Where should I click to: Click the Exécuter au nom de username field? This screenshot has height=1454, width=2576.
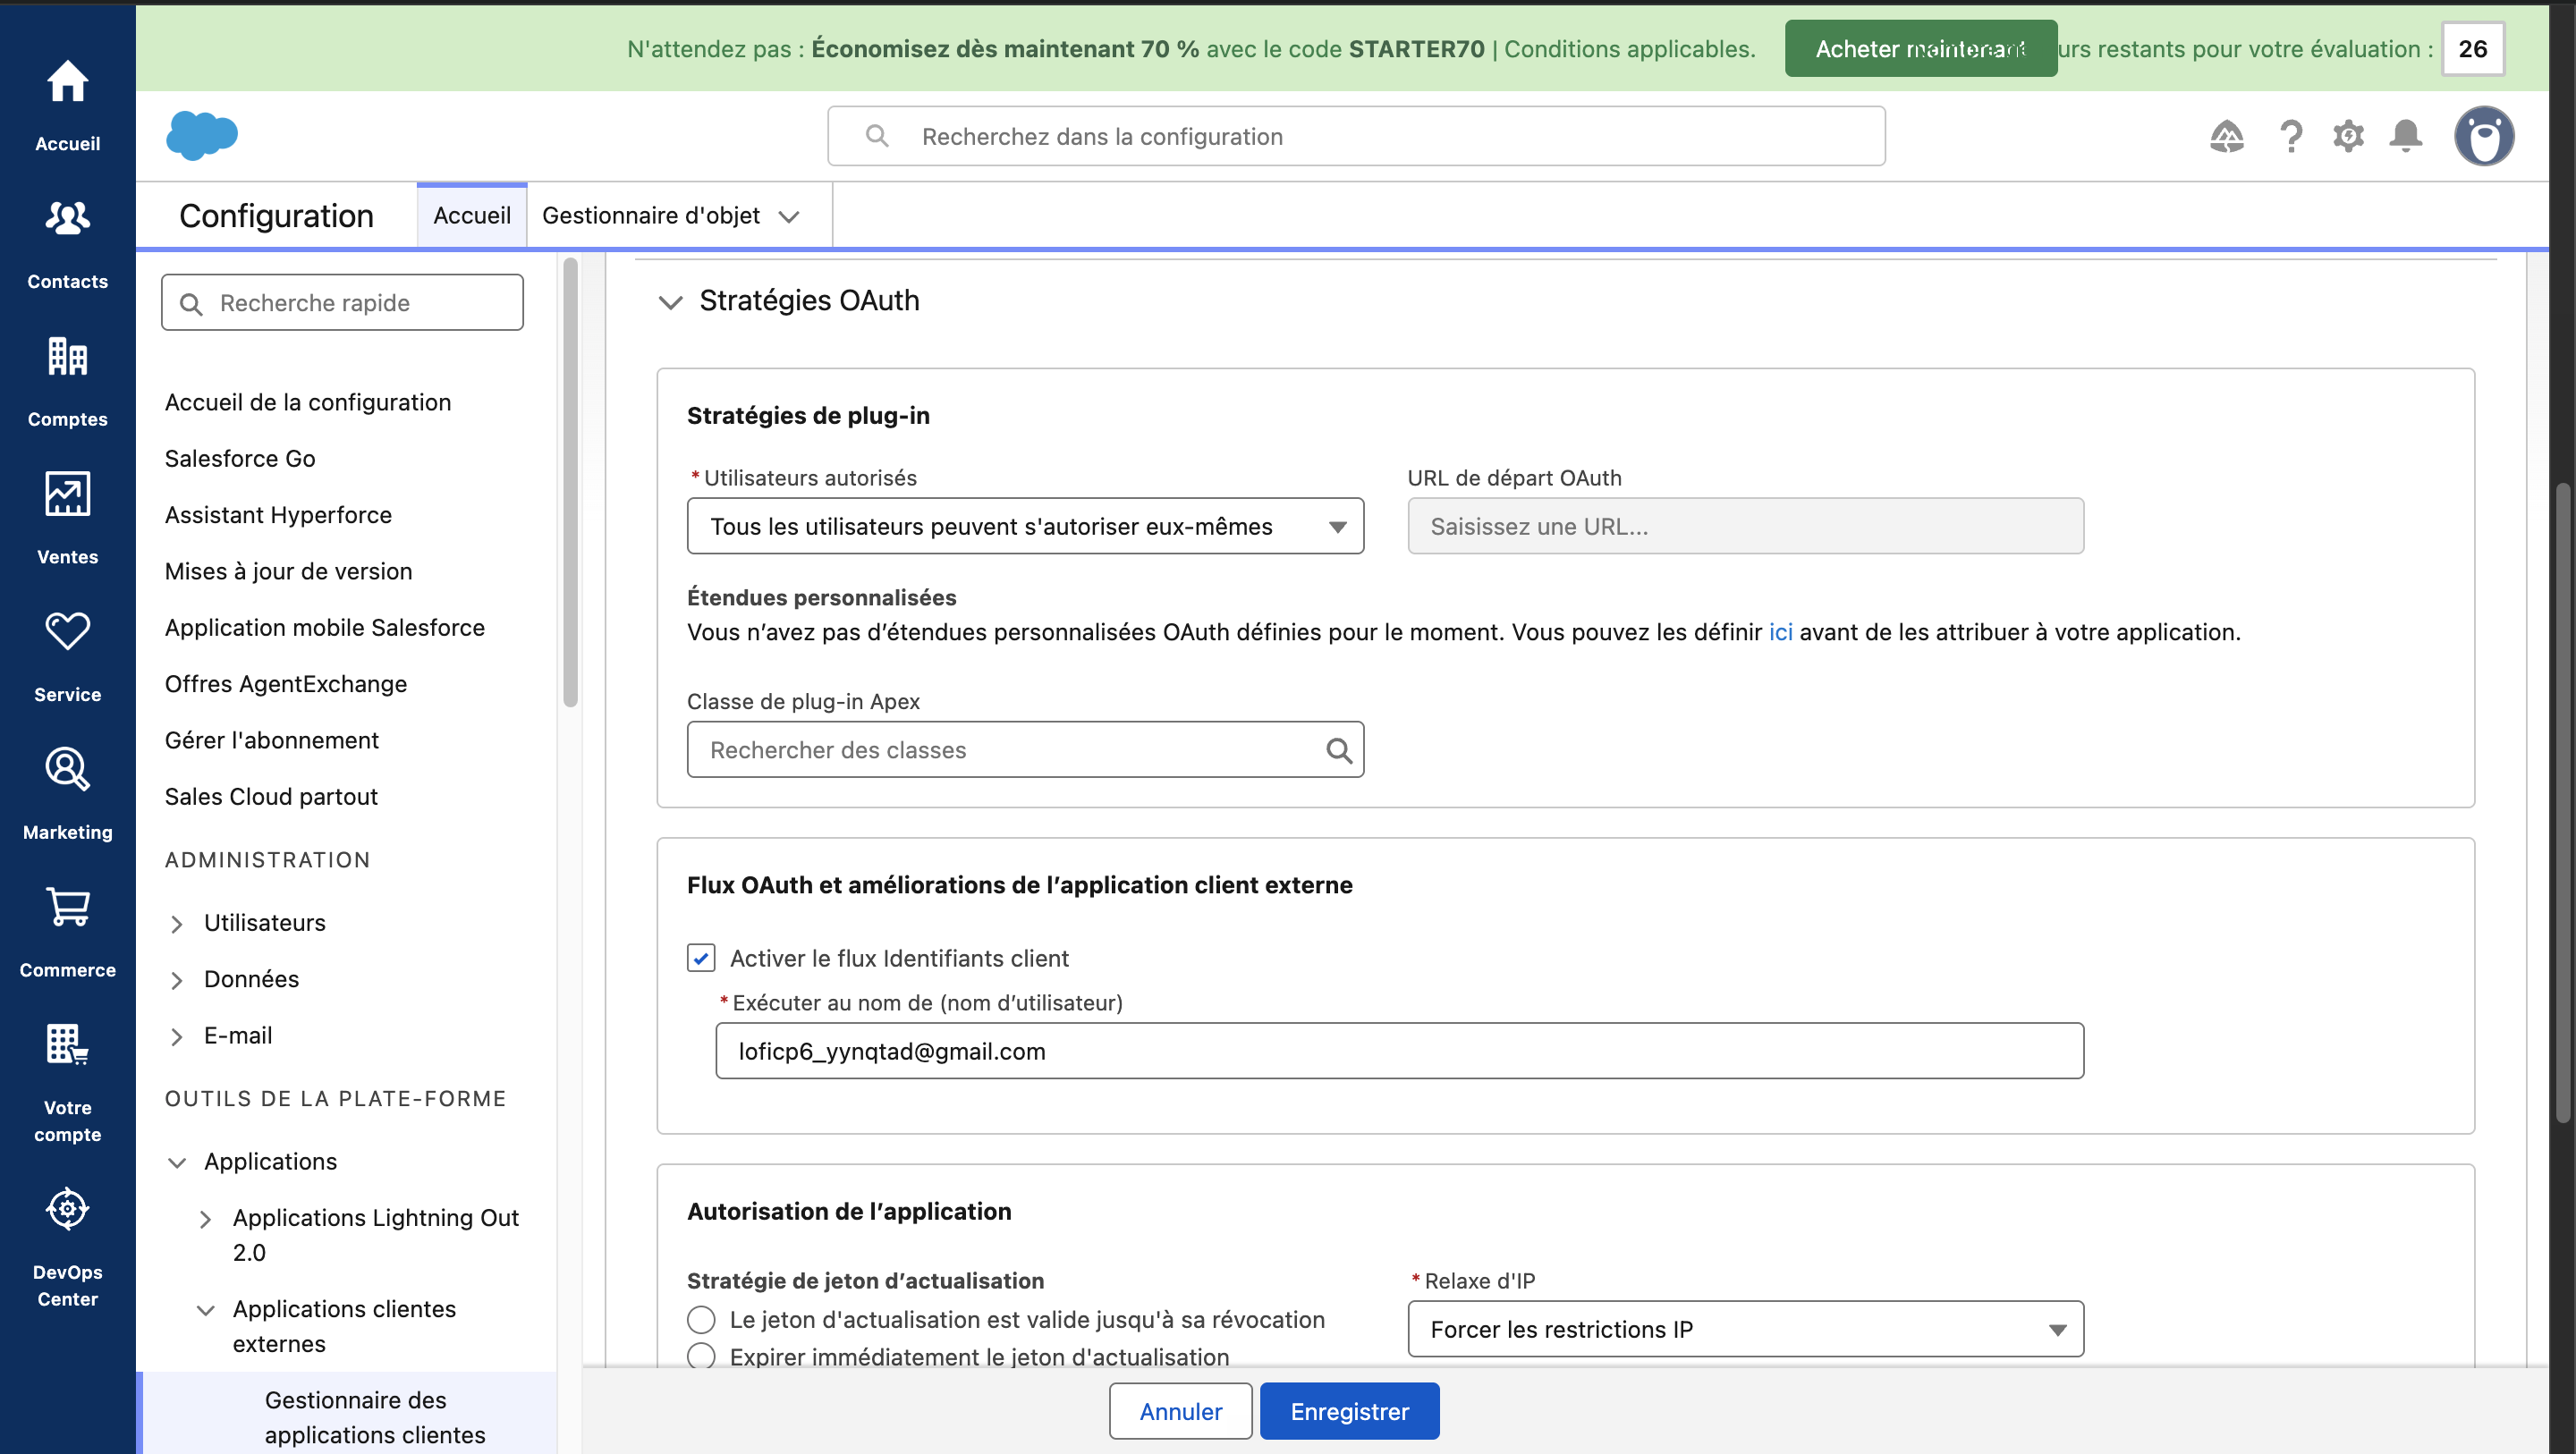point(1399,1051)
